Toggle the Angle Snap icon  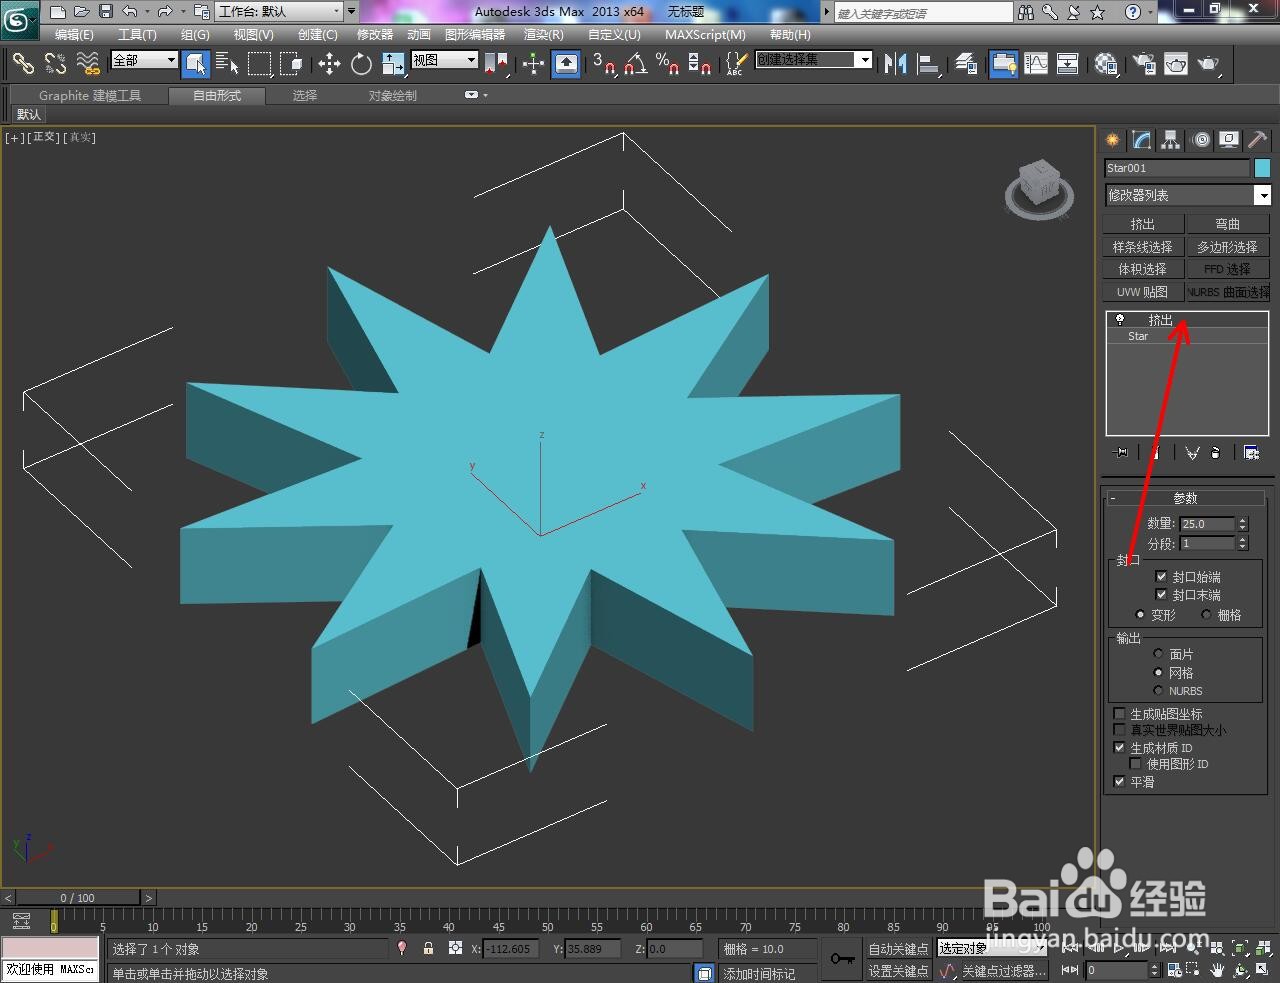(635, 64)
